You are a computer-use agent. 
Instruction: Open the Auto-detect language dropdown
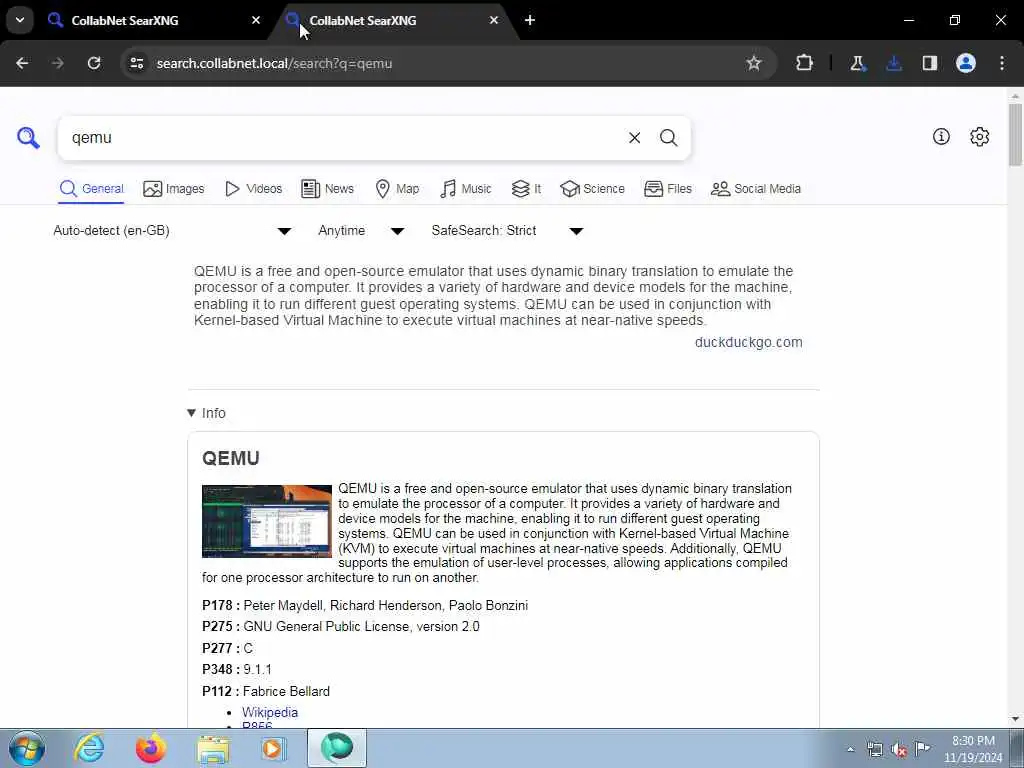click(x=172, y=231)
